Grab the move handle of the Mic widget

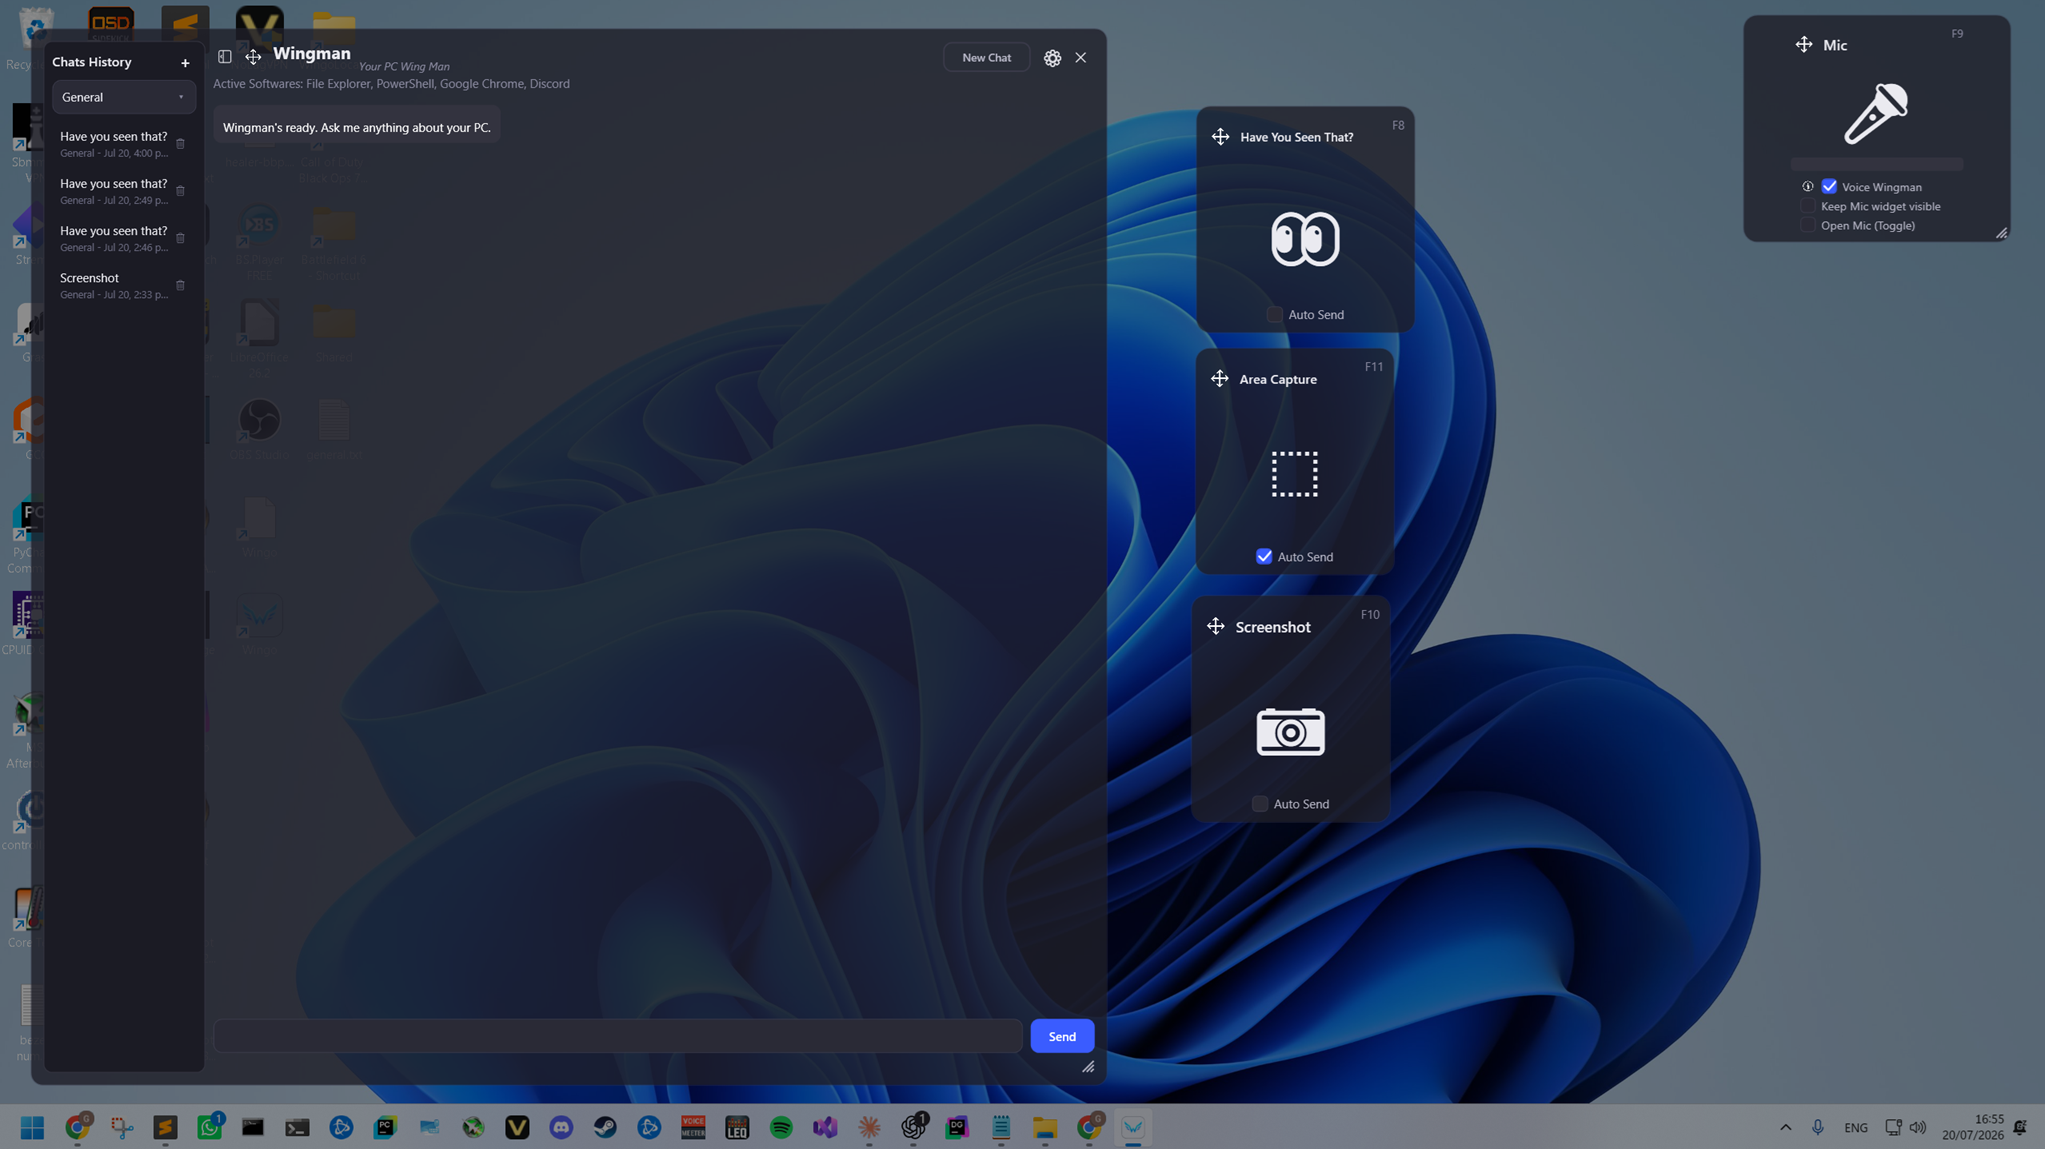click(1804, 44)
